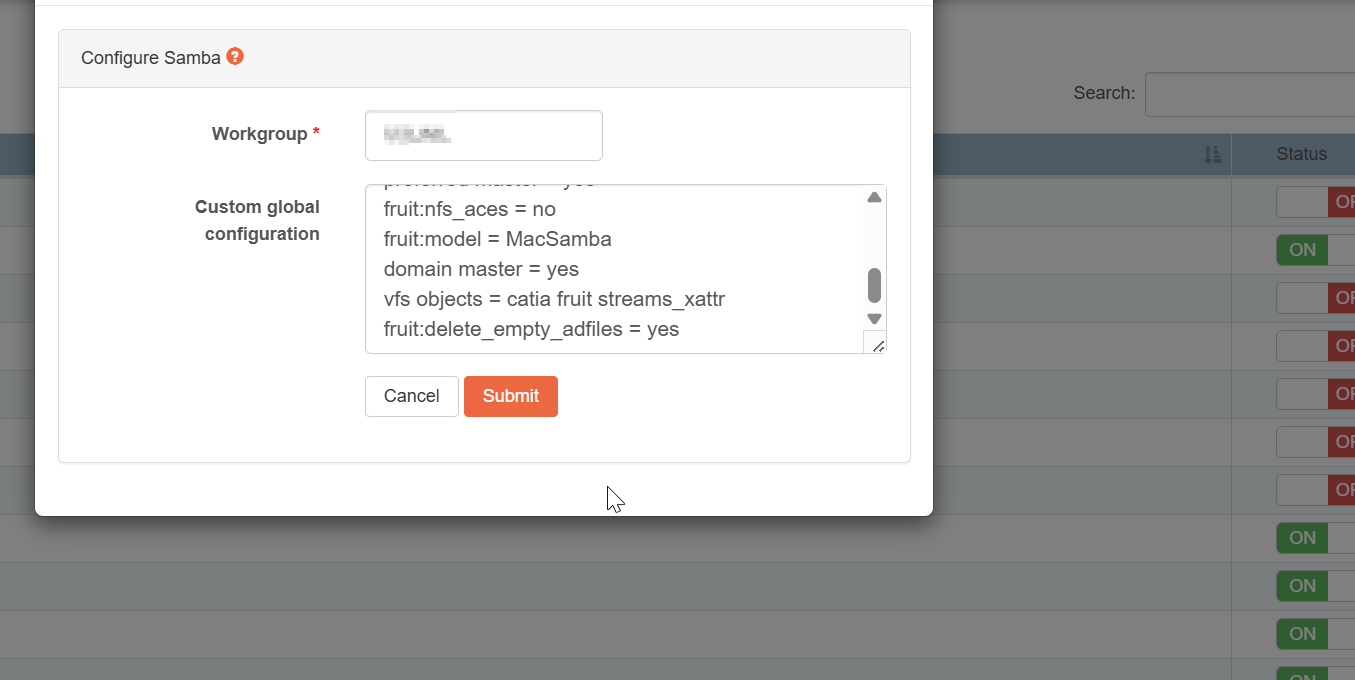Screen dimensions: 1355x680
Task: Toggle the fourth row's OFF status switch
Action: (1315, 346)
